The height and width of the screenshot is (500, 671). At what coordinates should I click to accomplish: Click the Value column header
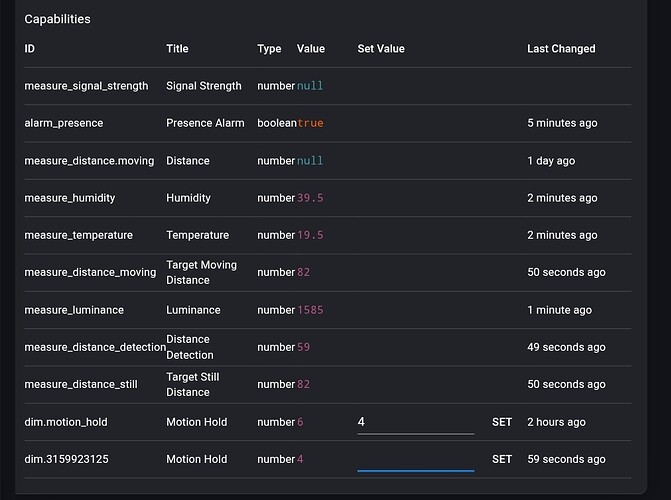click(311, 48)
